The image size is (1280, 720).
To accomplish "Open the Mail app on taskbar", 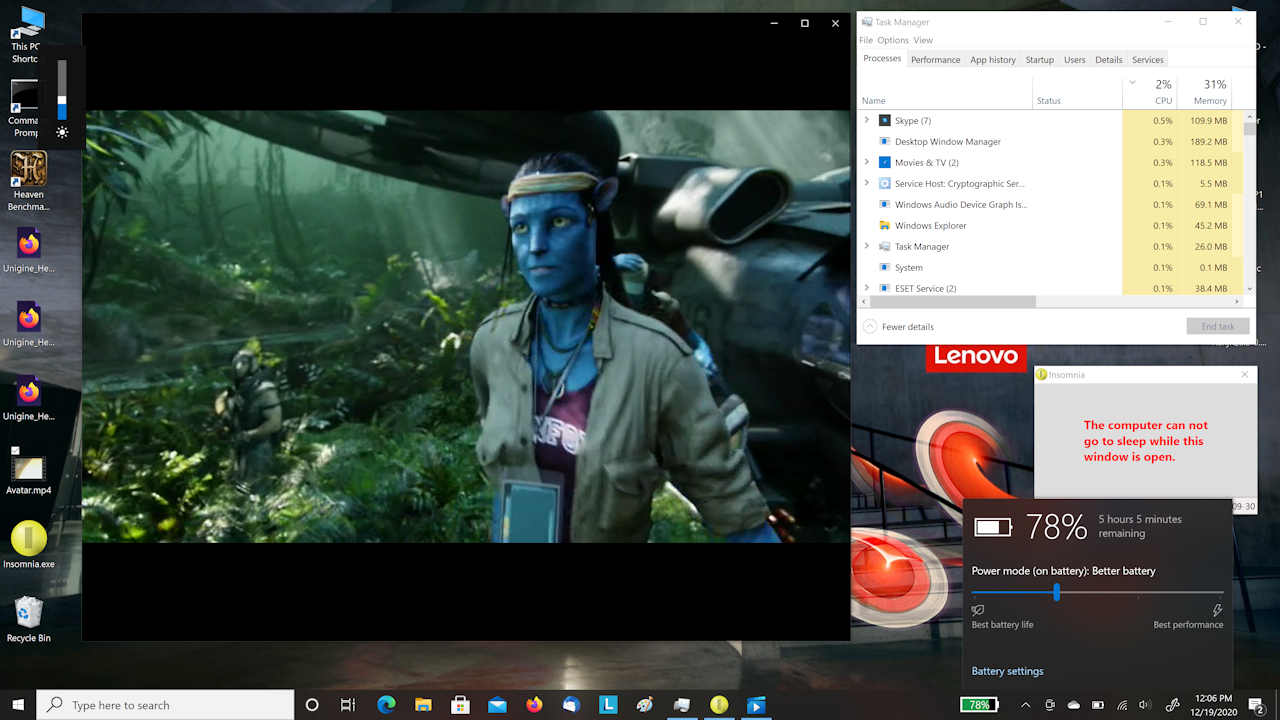I will (497, 705).
